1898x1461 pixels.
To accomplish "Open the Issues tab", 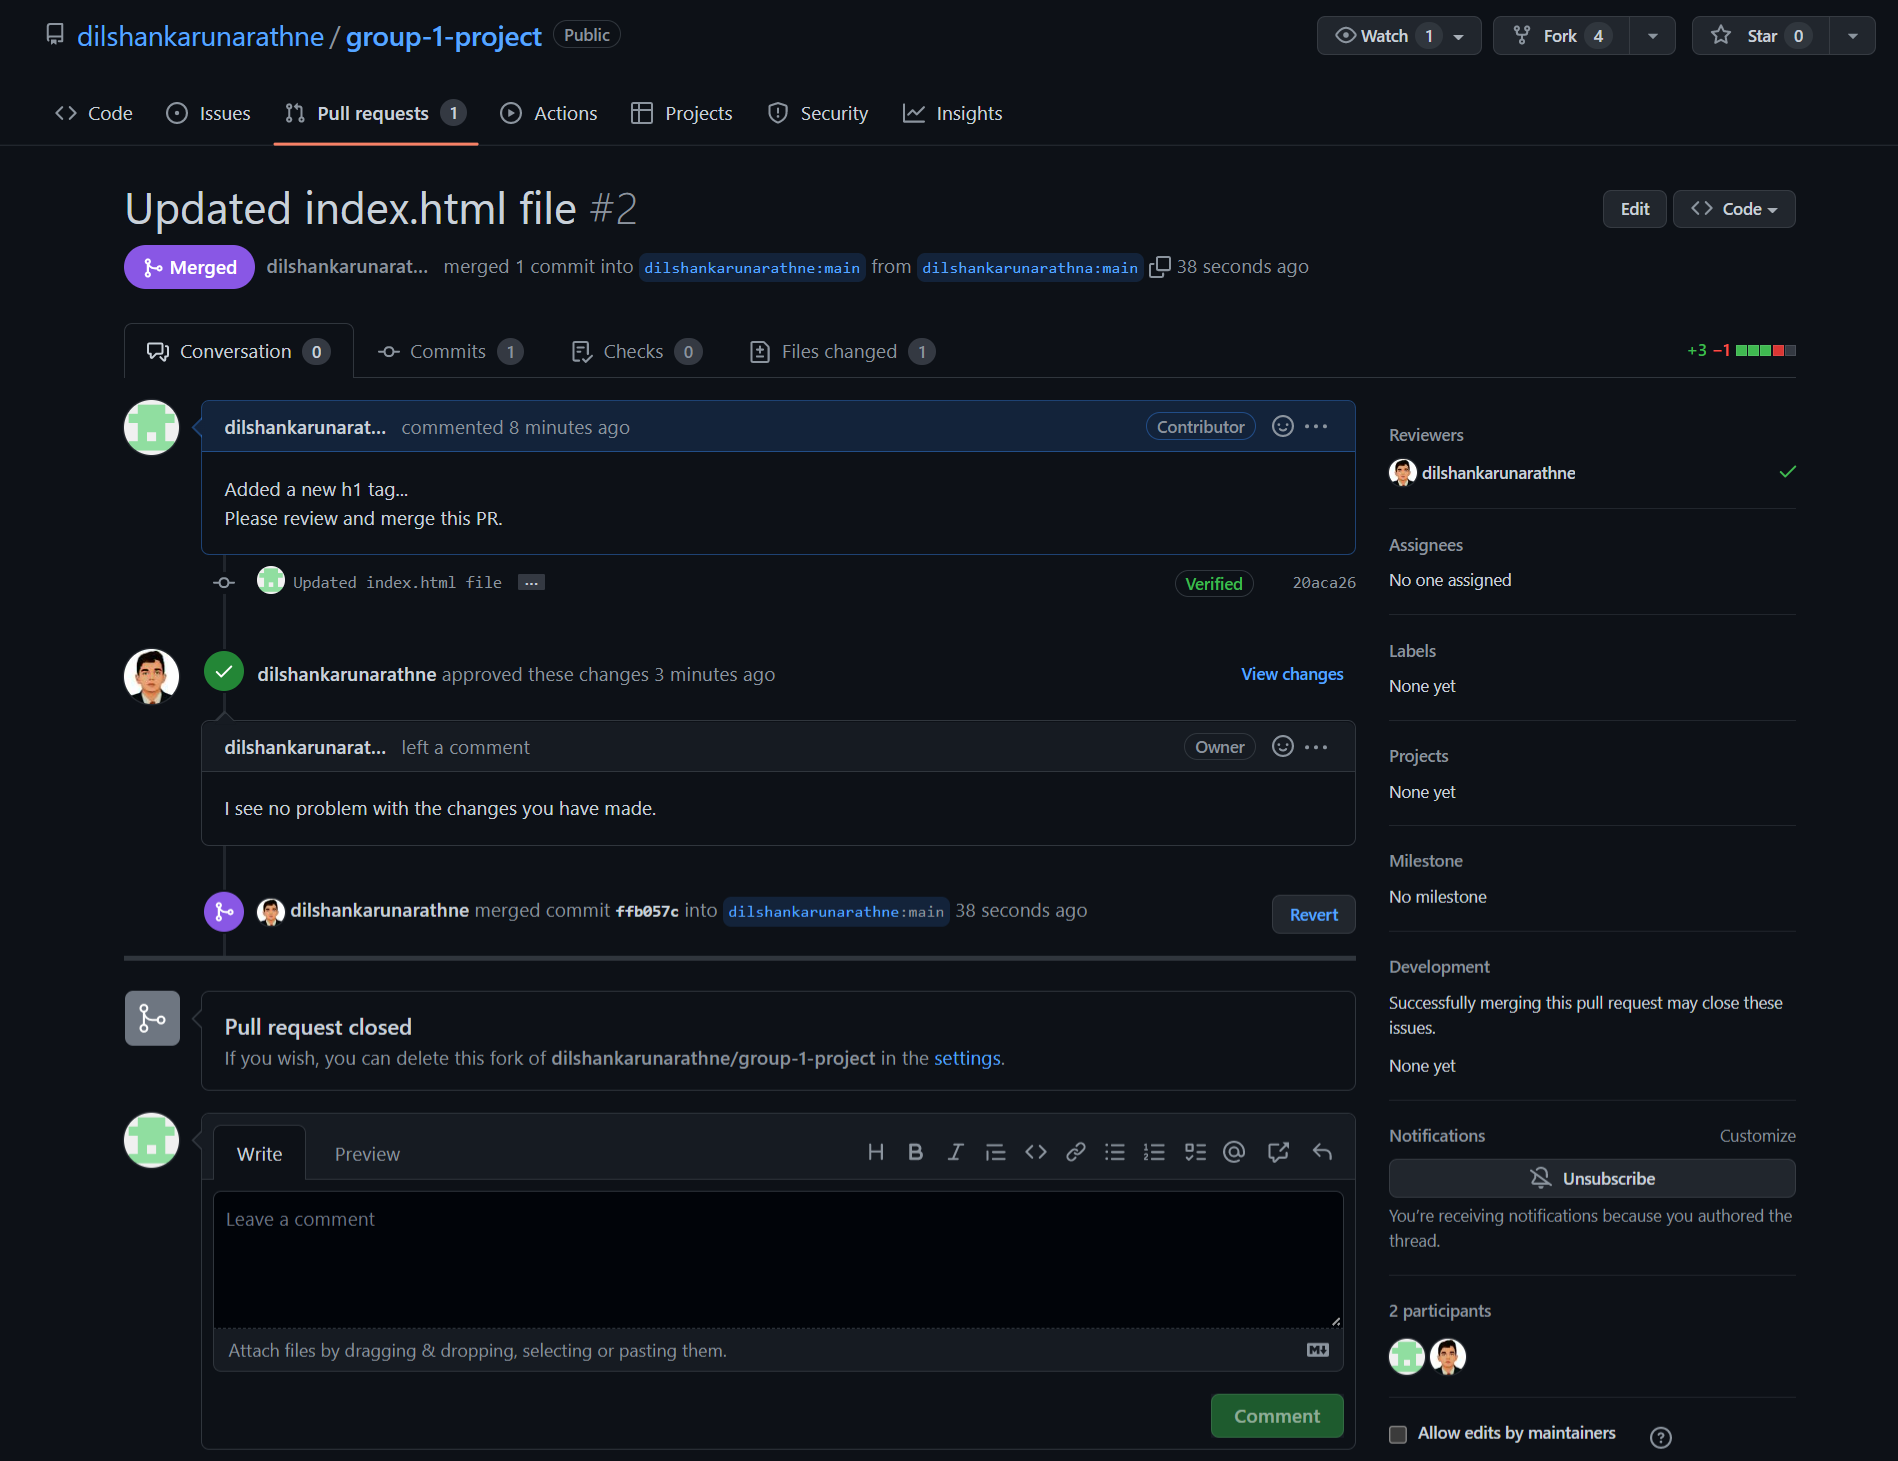I will (x=208, y=113).
